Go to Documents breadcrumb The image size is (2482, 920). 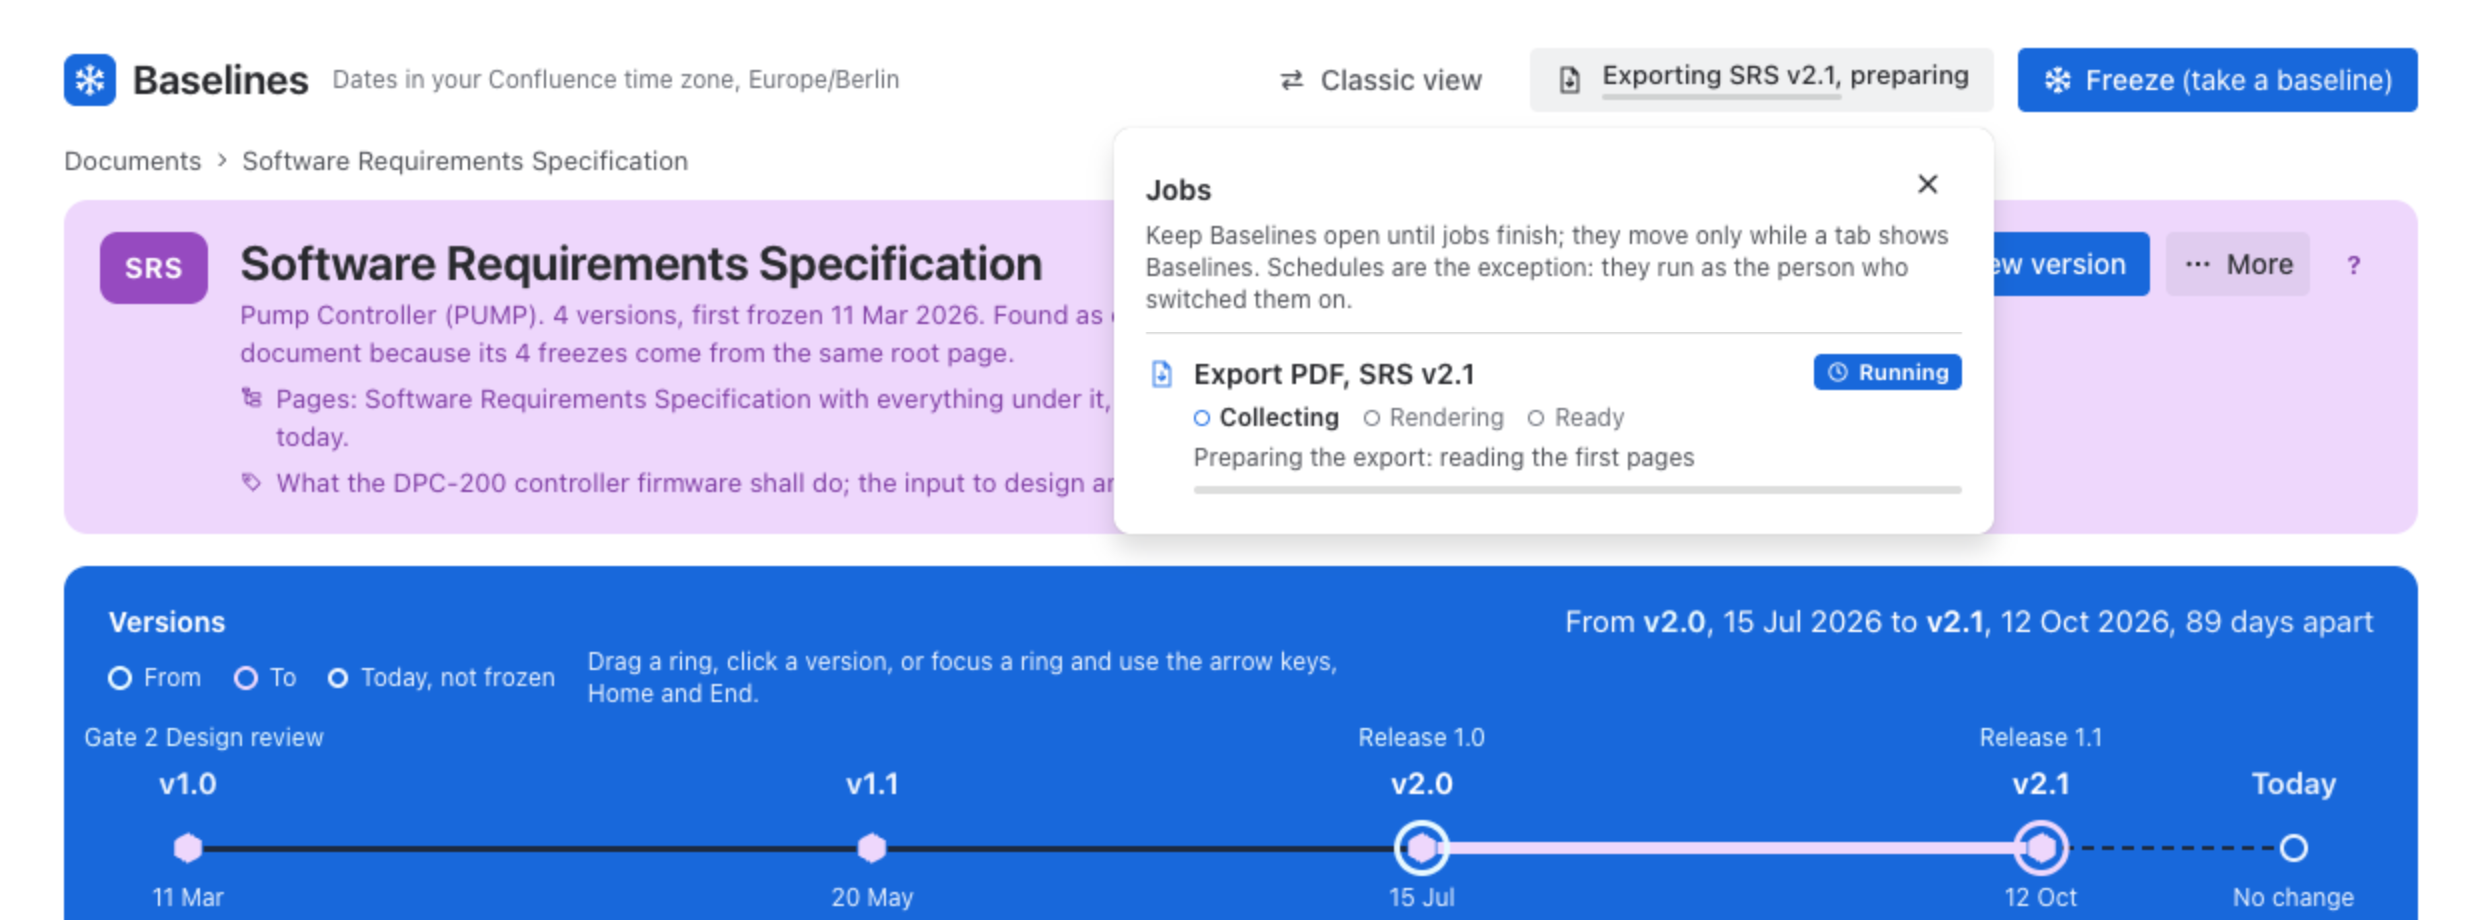132,161
